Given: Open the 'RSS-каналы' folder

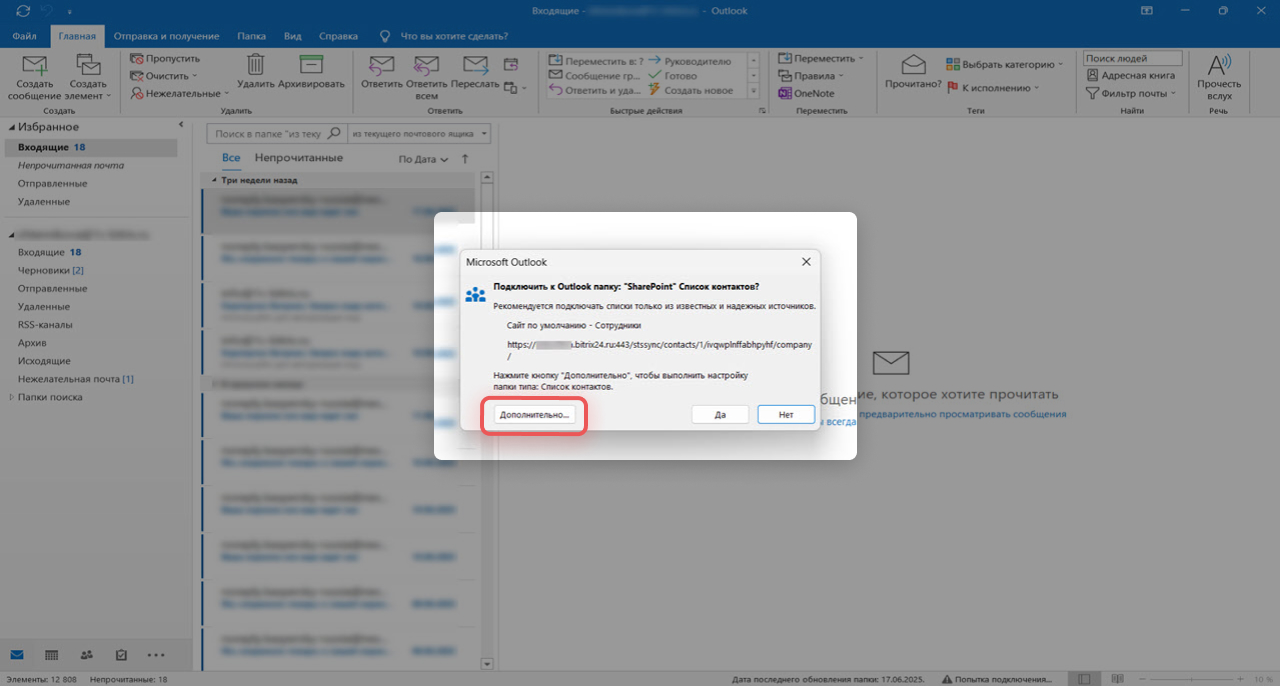Looking at the screenshot, I should [x=45, y=324].
